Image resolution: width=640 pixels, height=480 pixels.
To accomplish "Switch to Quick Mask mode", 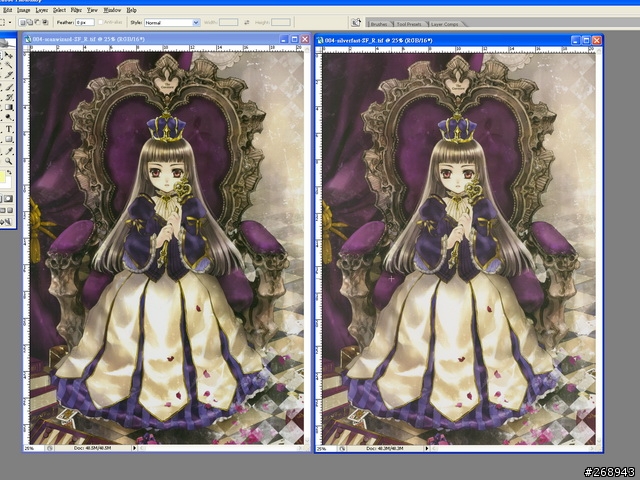I will click(9, 199).
